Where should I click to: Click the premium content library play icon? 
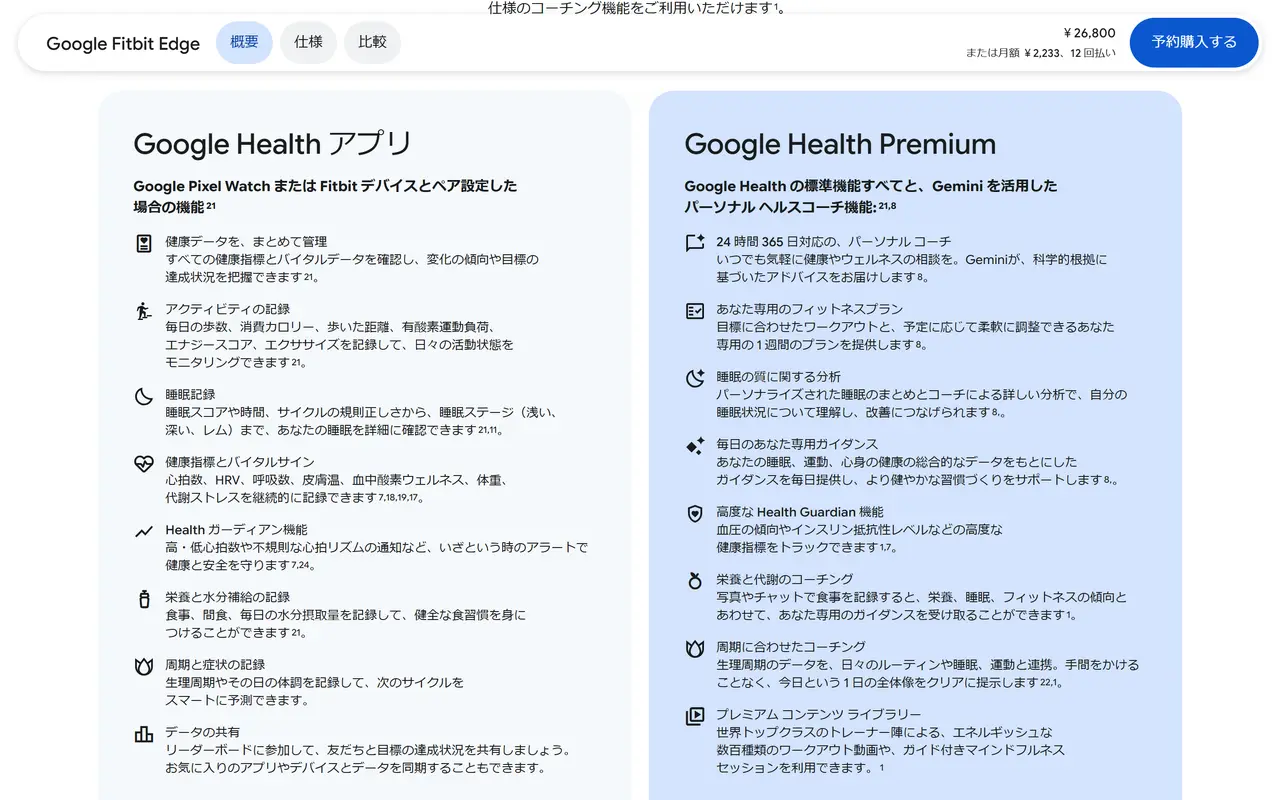tap(695, 716)
